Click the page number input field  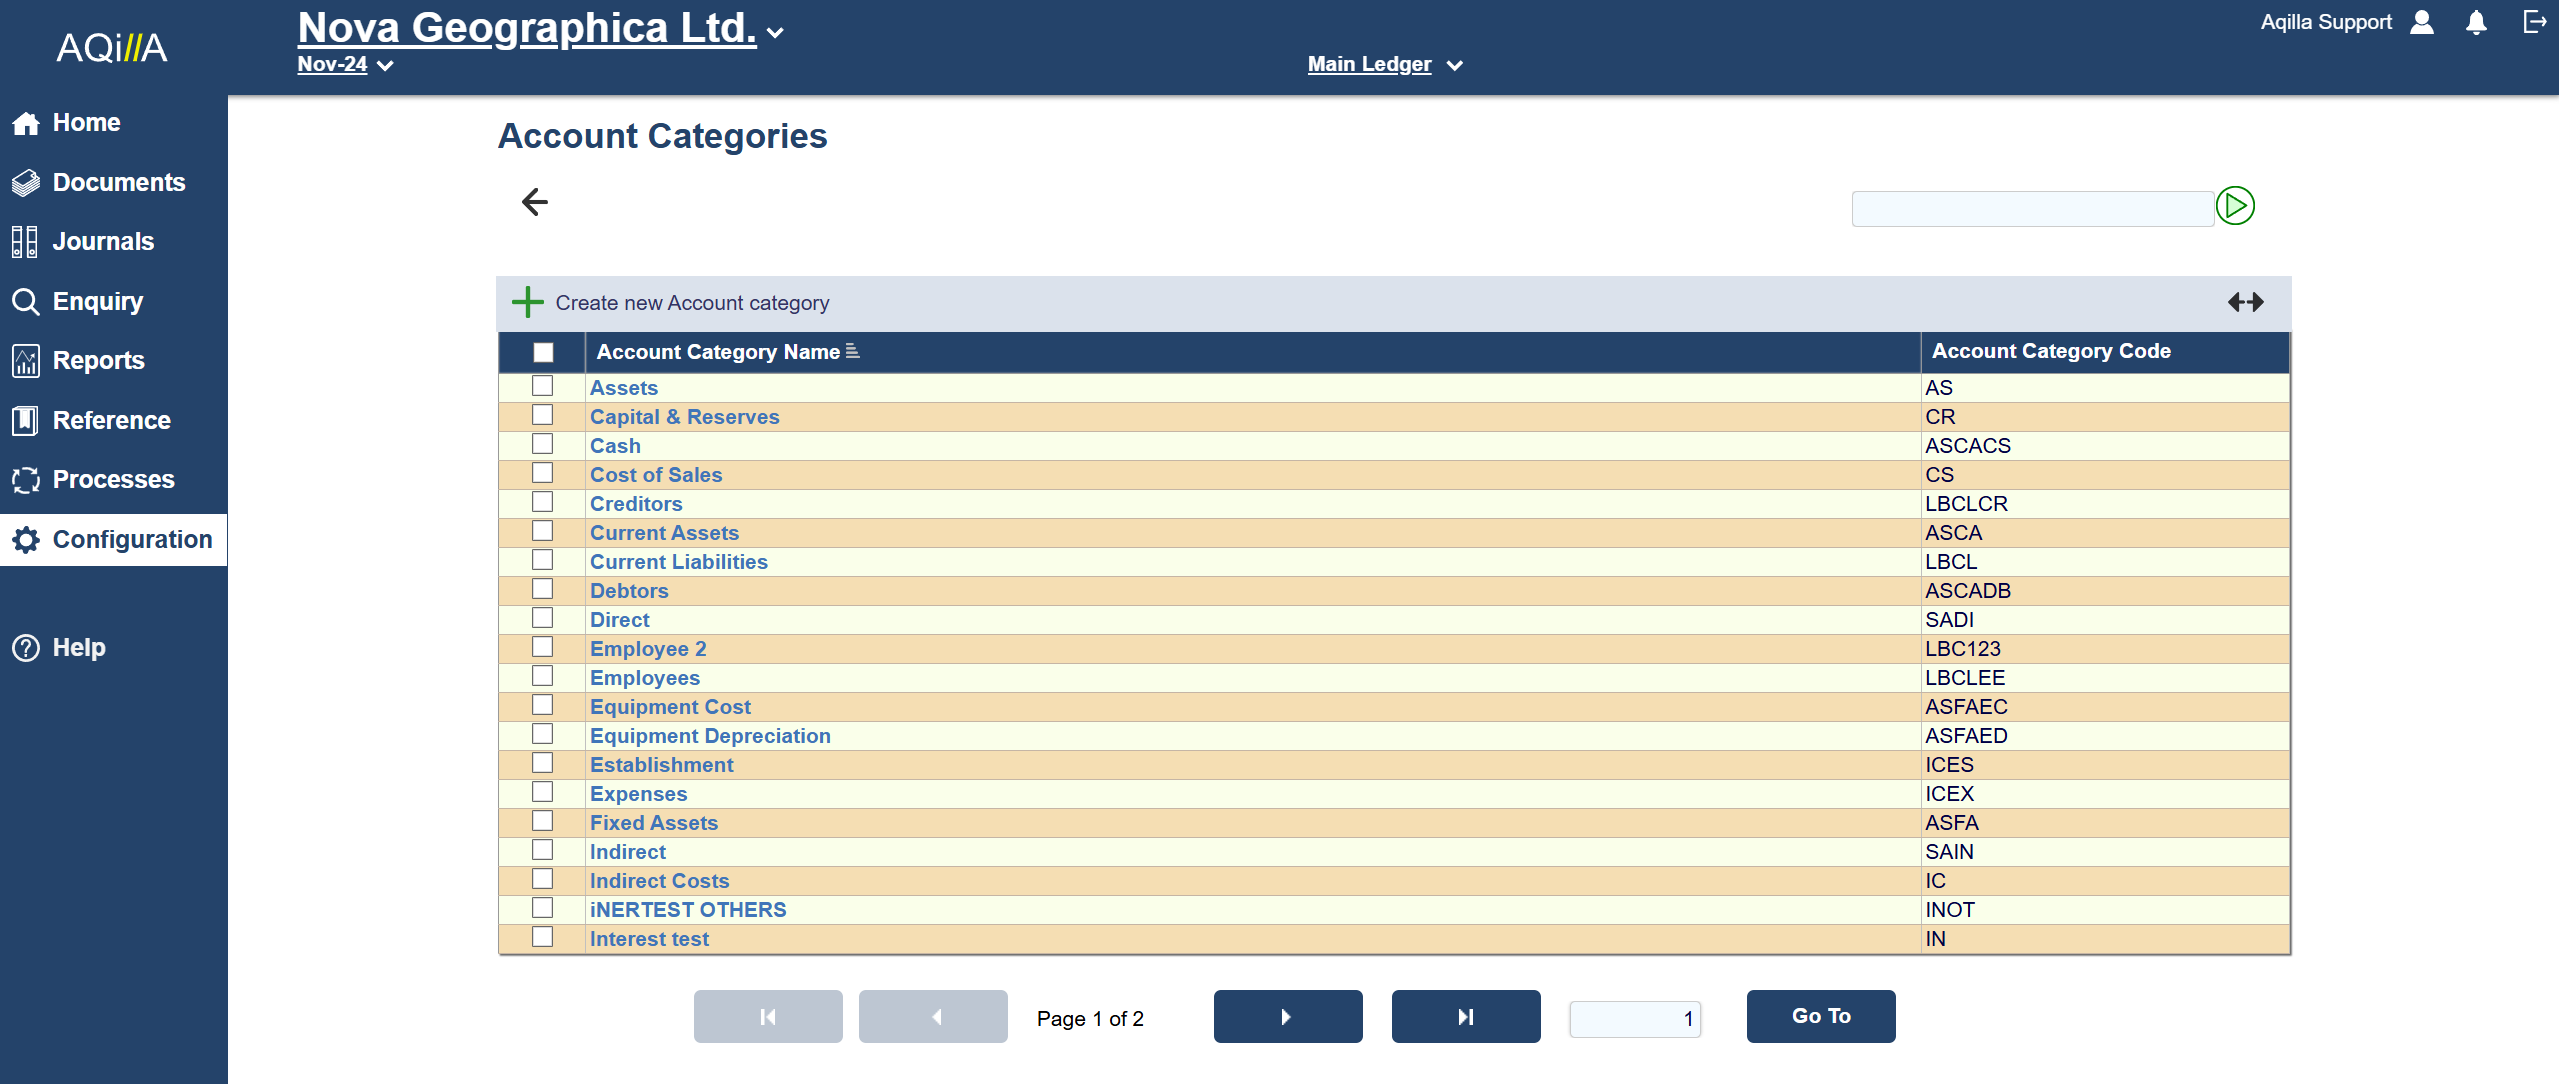coord(1634,1018)
